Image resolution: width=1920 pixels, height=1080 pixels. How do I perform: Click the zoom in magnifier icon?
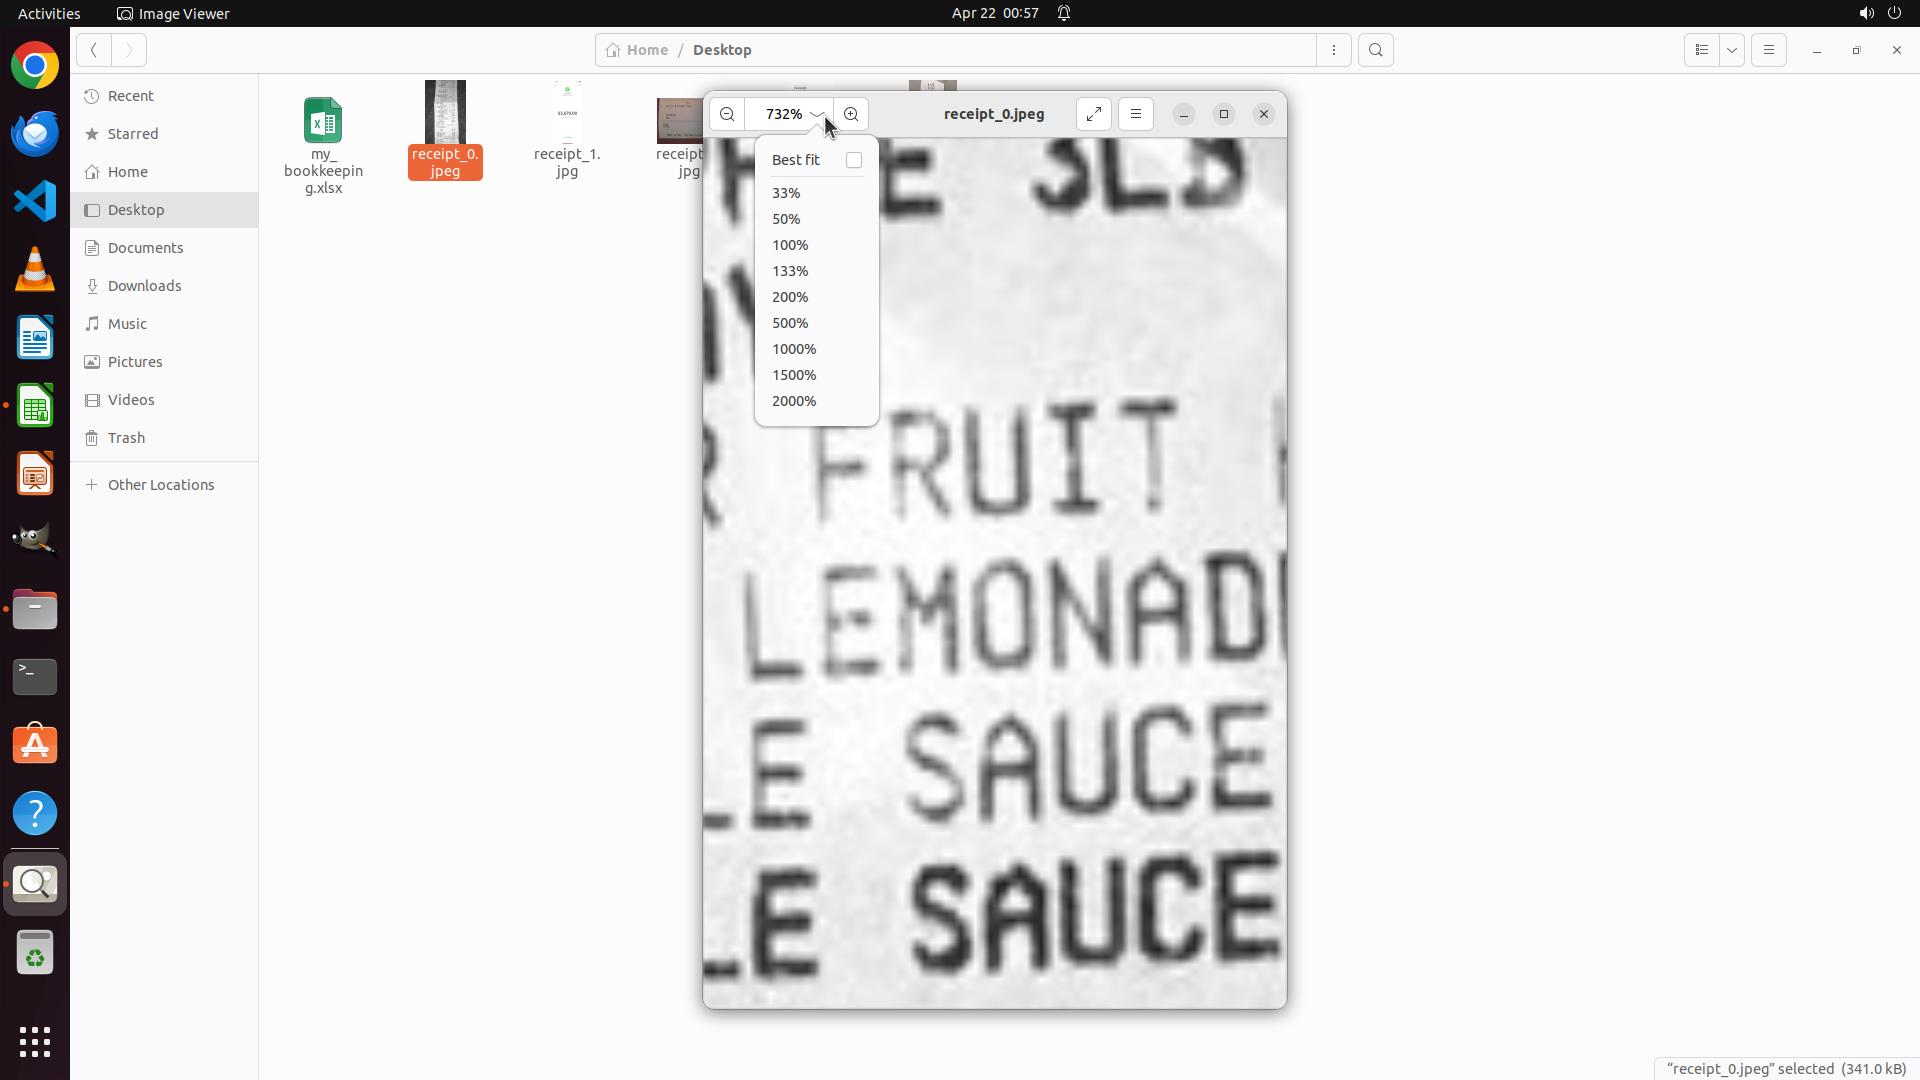click(x=851, y=114)
